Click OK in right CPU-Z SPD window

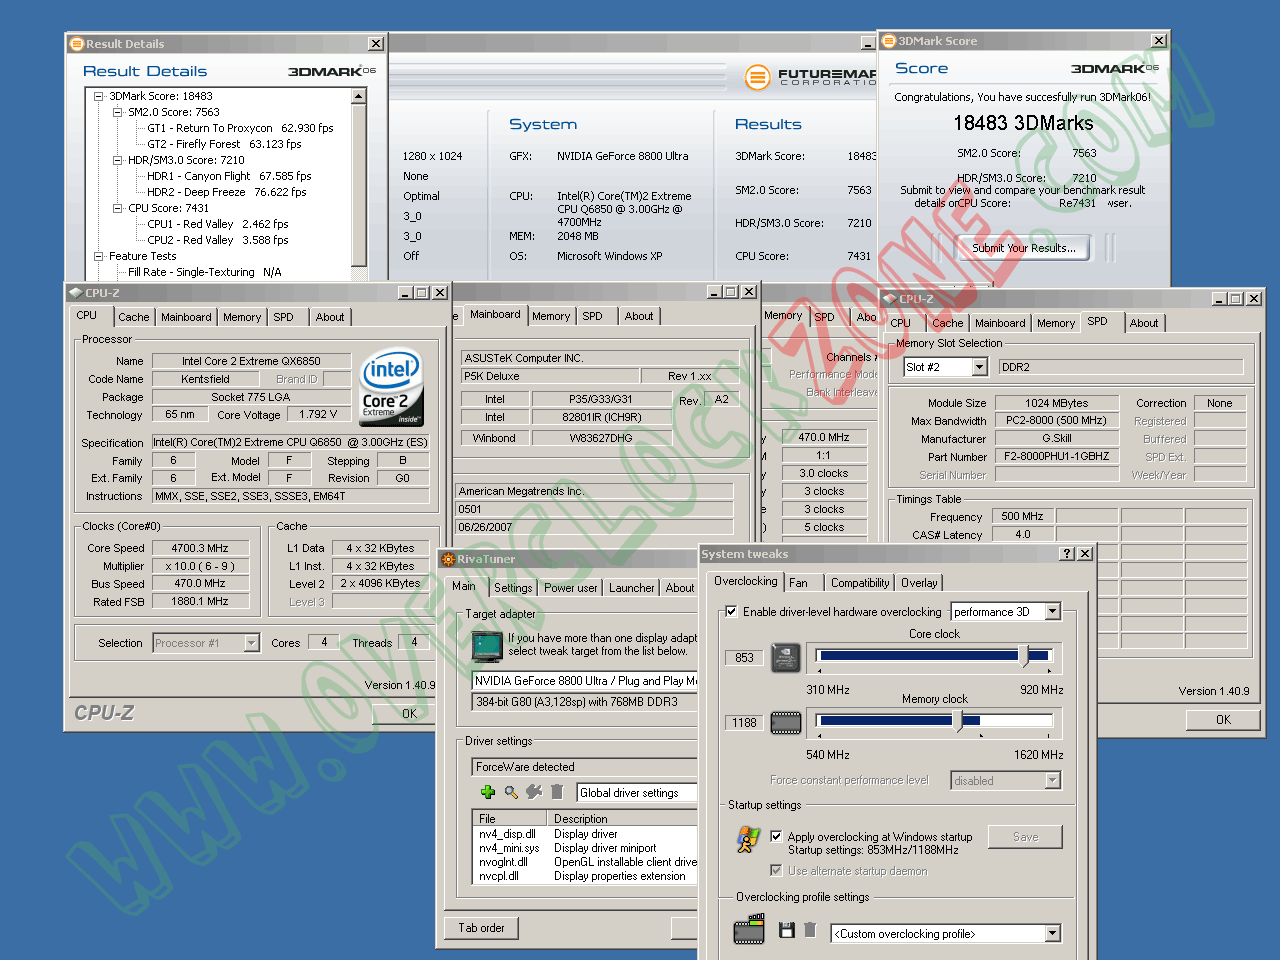1224,720
